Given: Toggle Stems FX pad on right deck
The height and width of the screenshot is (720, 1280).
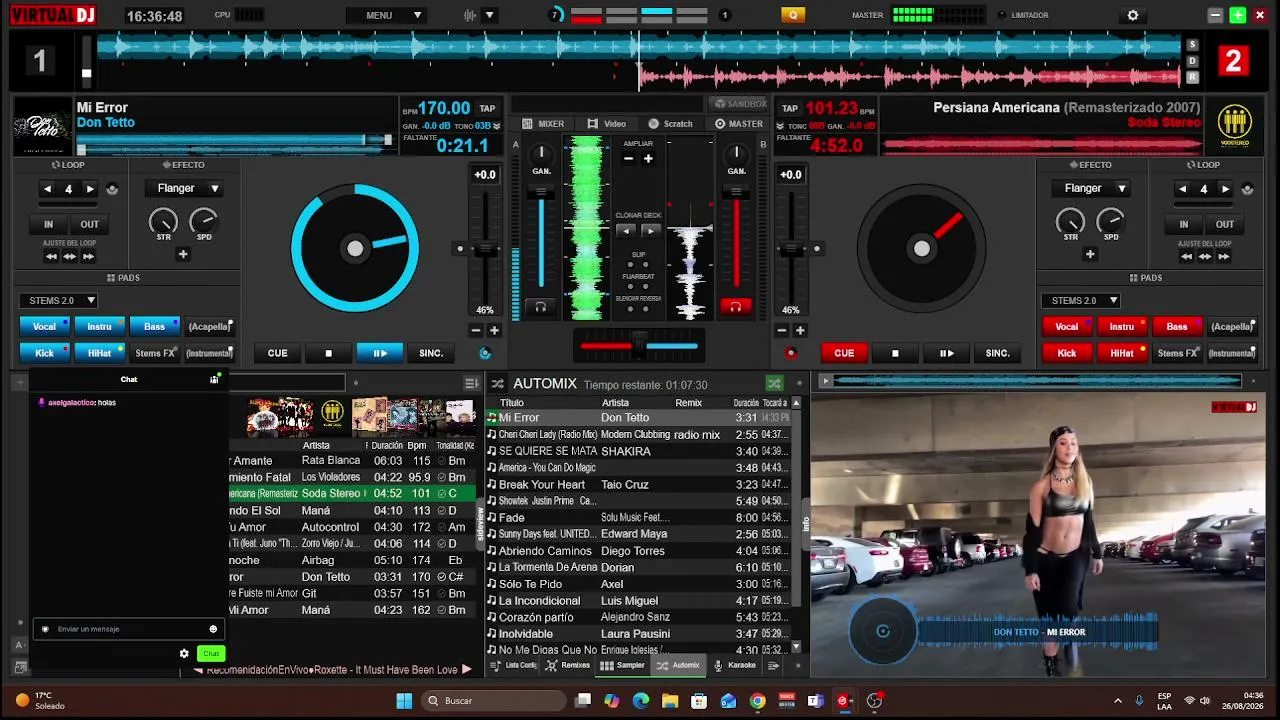Looking at the screenshot, I should (x=1177, y=353).
